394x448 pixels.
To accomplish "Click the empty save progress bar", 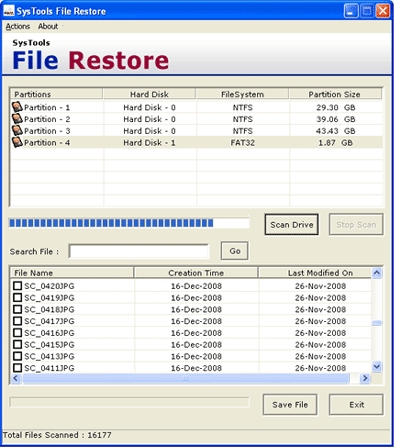I will point(129,402).
